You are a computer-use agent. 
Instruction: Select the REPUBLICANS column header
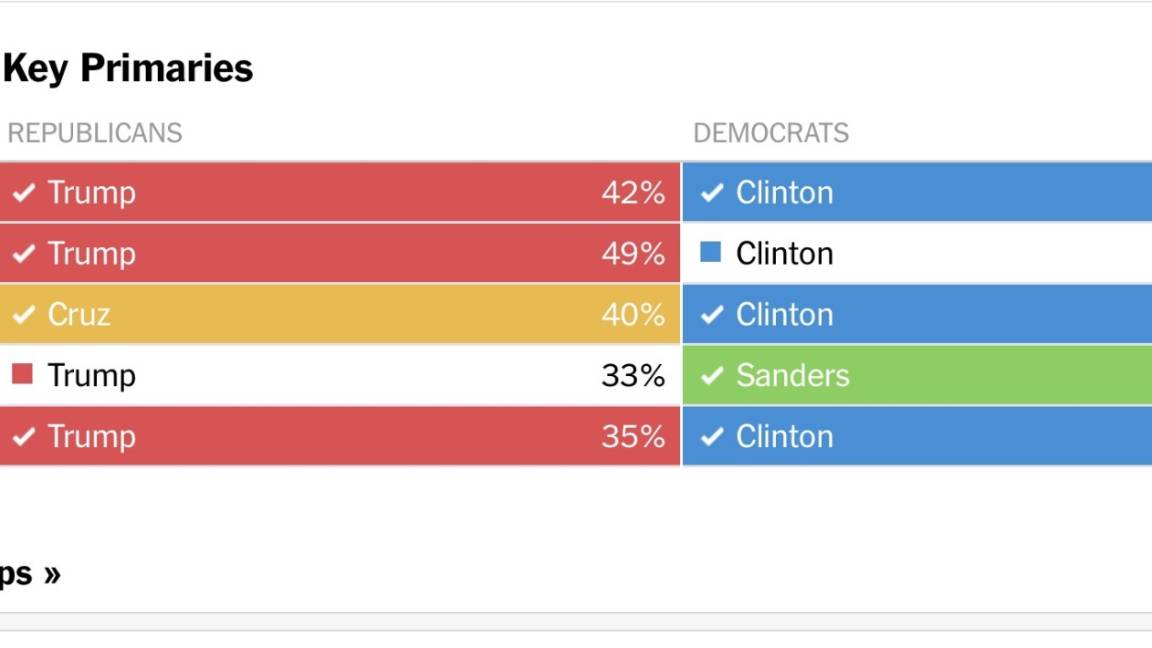point(95,131)
